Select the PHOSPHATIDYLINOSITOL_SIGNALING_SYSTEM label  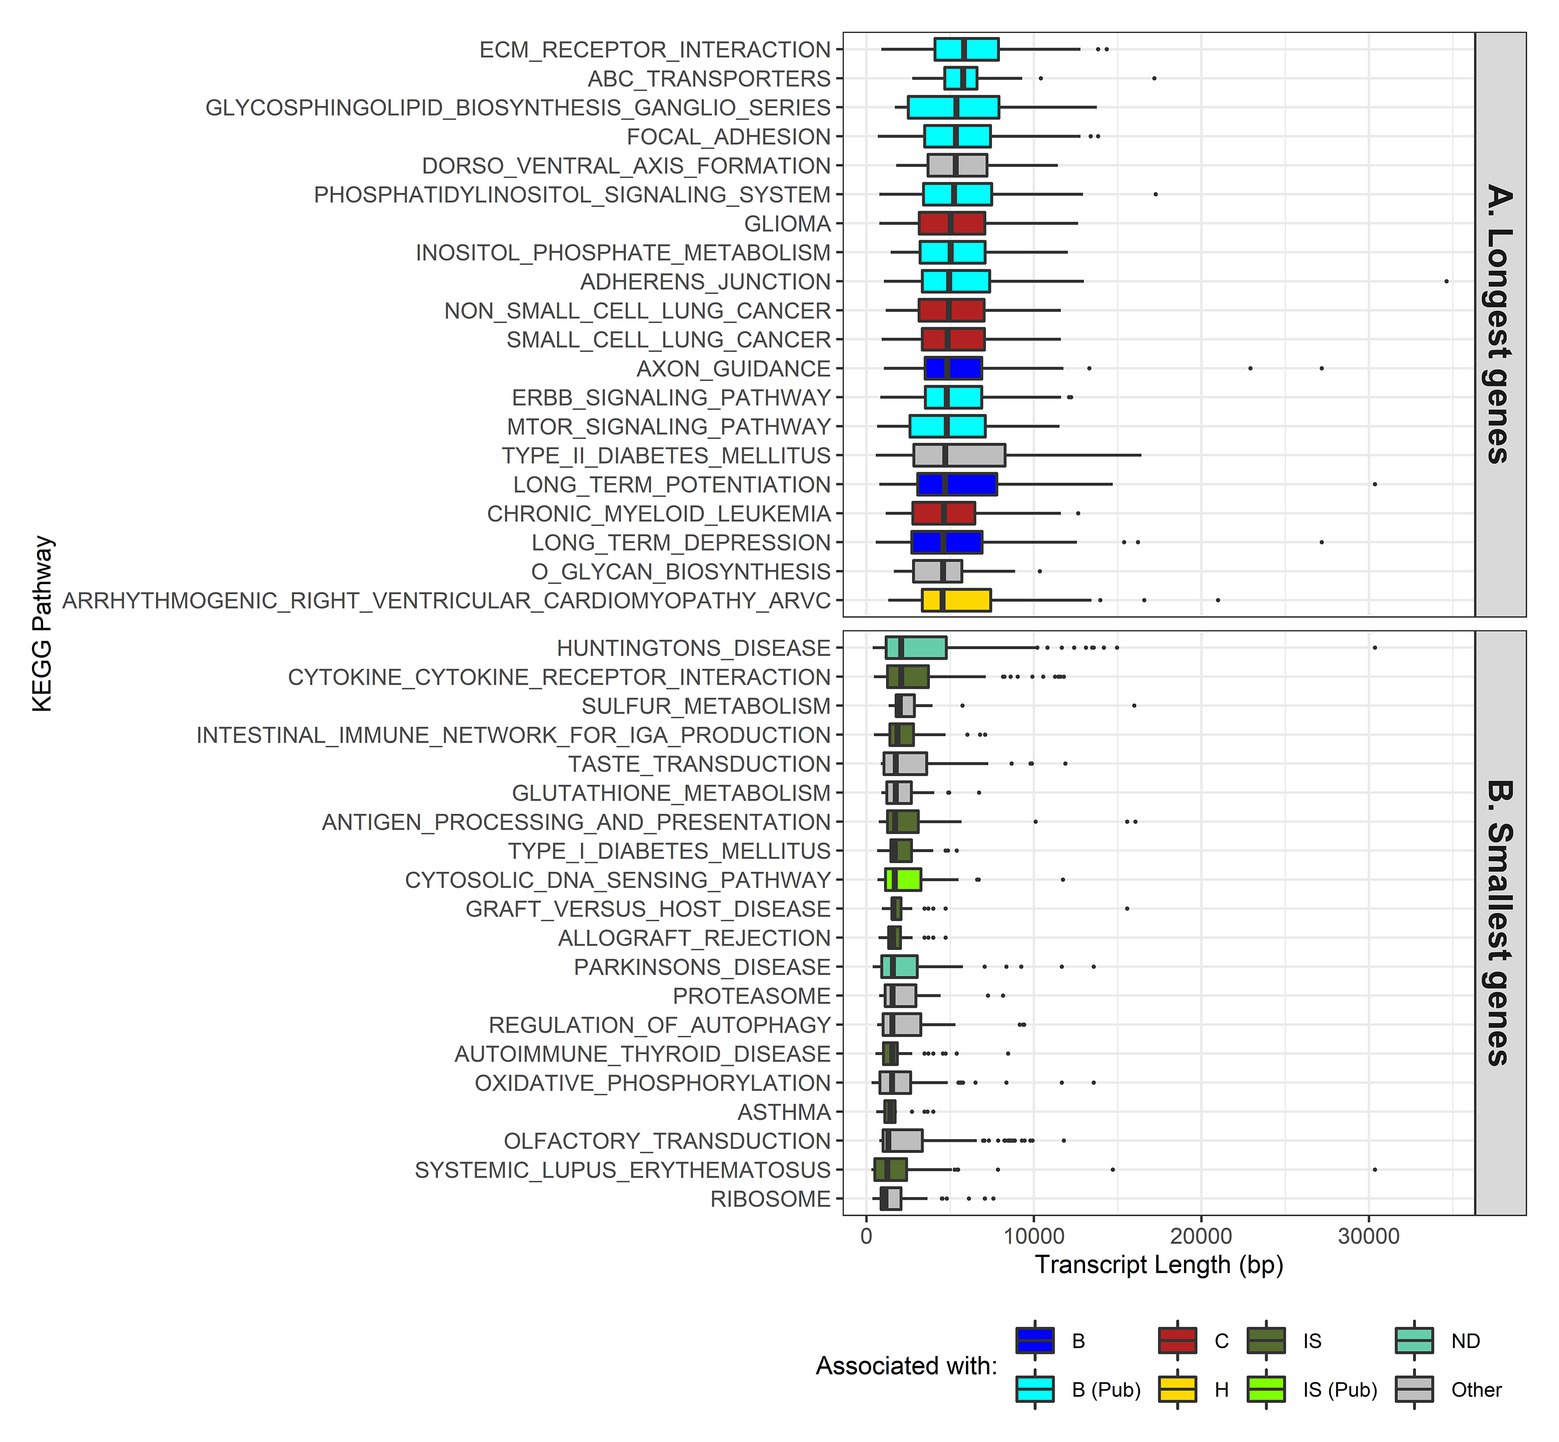572,195
